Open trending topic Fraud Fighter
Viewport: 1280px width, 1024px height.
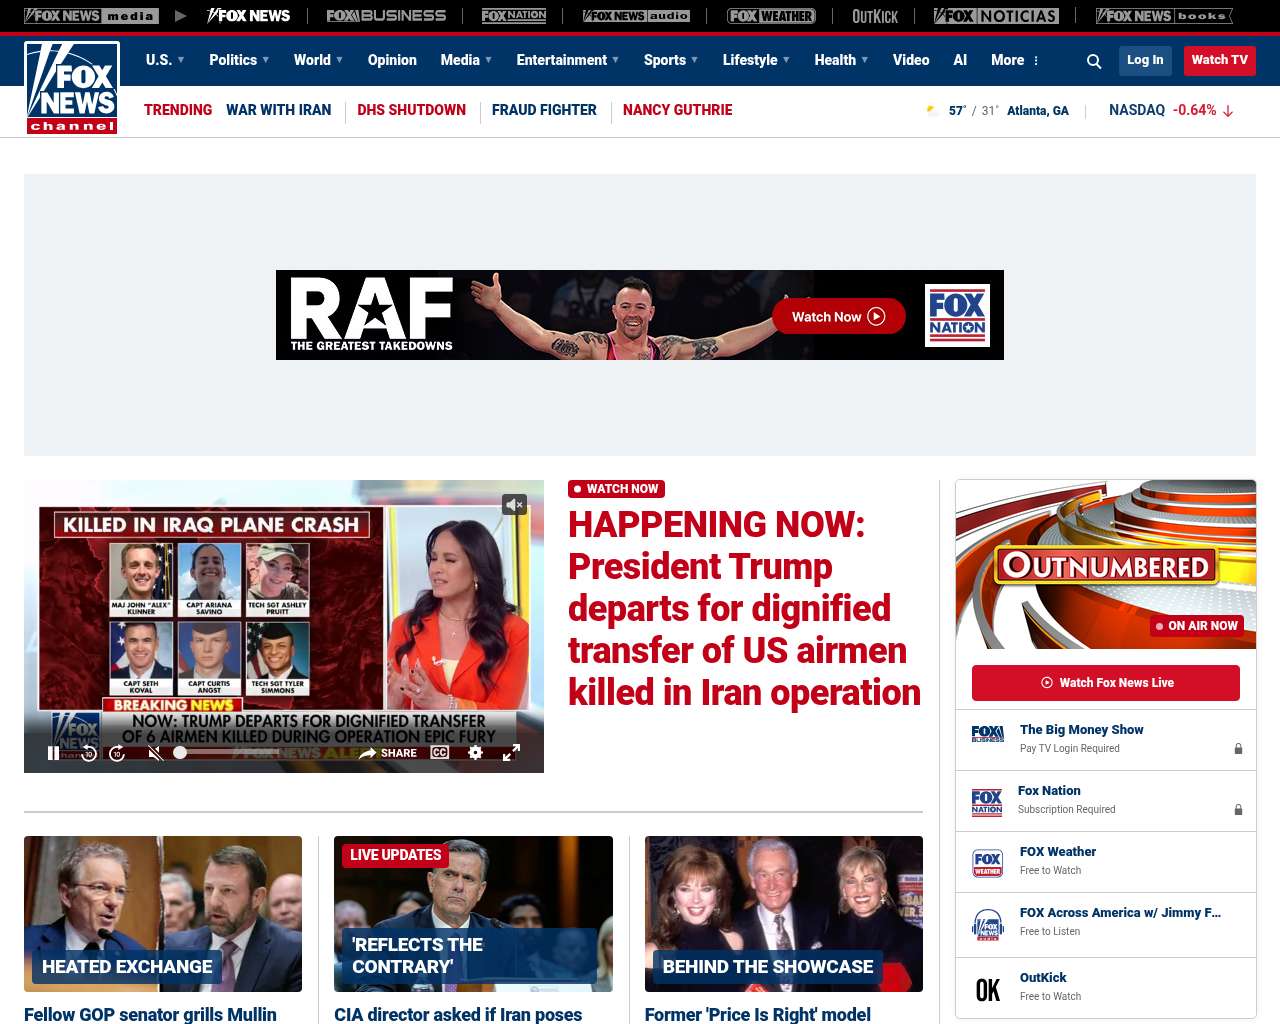pyautogui.click(x=544, y=110)
